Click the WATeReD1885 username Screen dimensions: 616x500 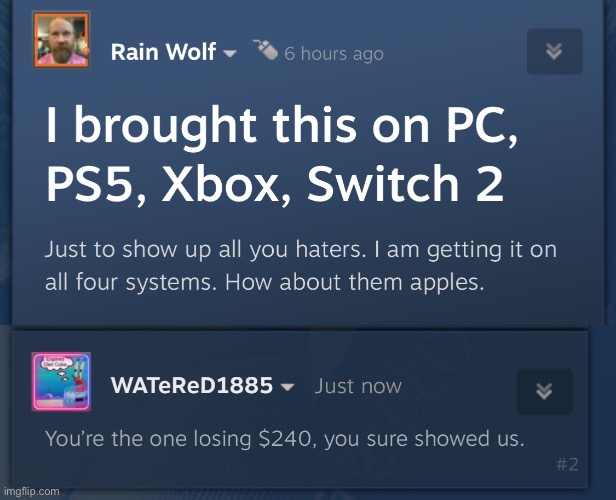click(x=192, y=385)
